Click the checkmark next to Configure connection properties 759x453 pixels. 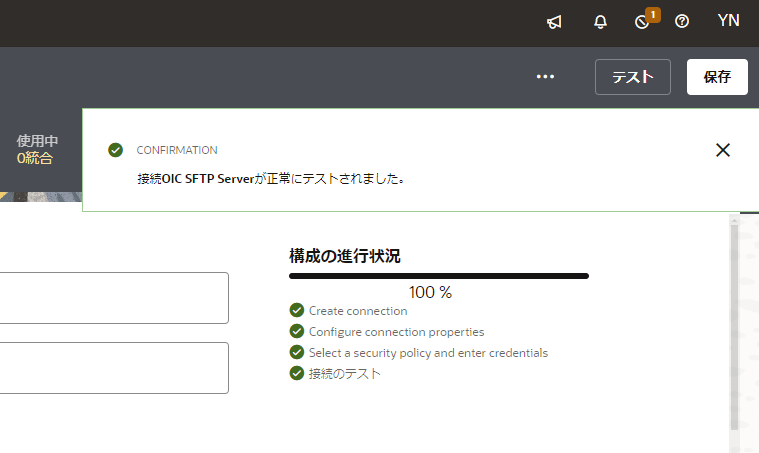pos(296,331)
